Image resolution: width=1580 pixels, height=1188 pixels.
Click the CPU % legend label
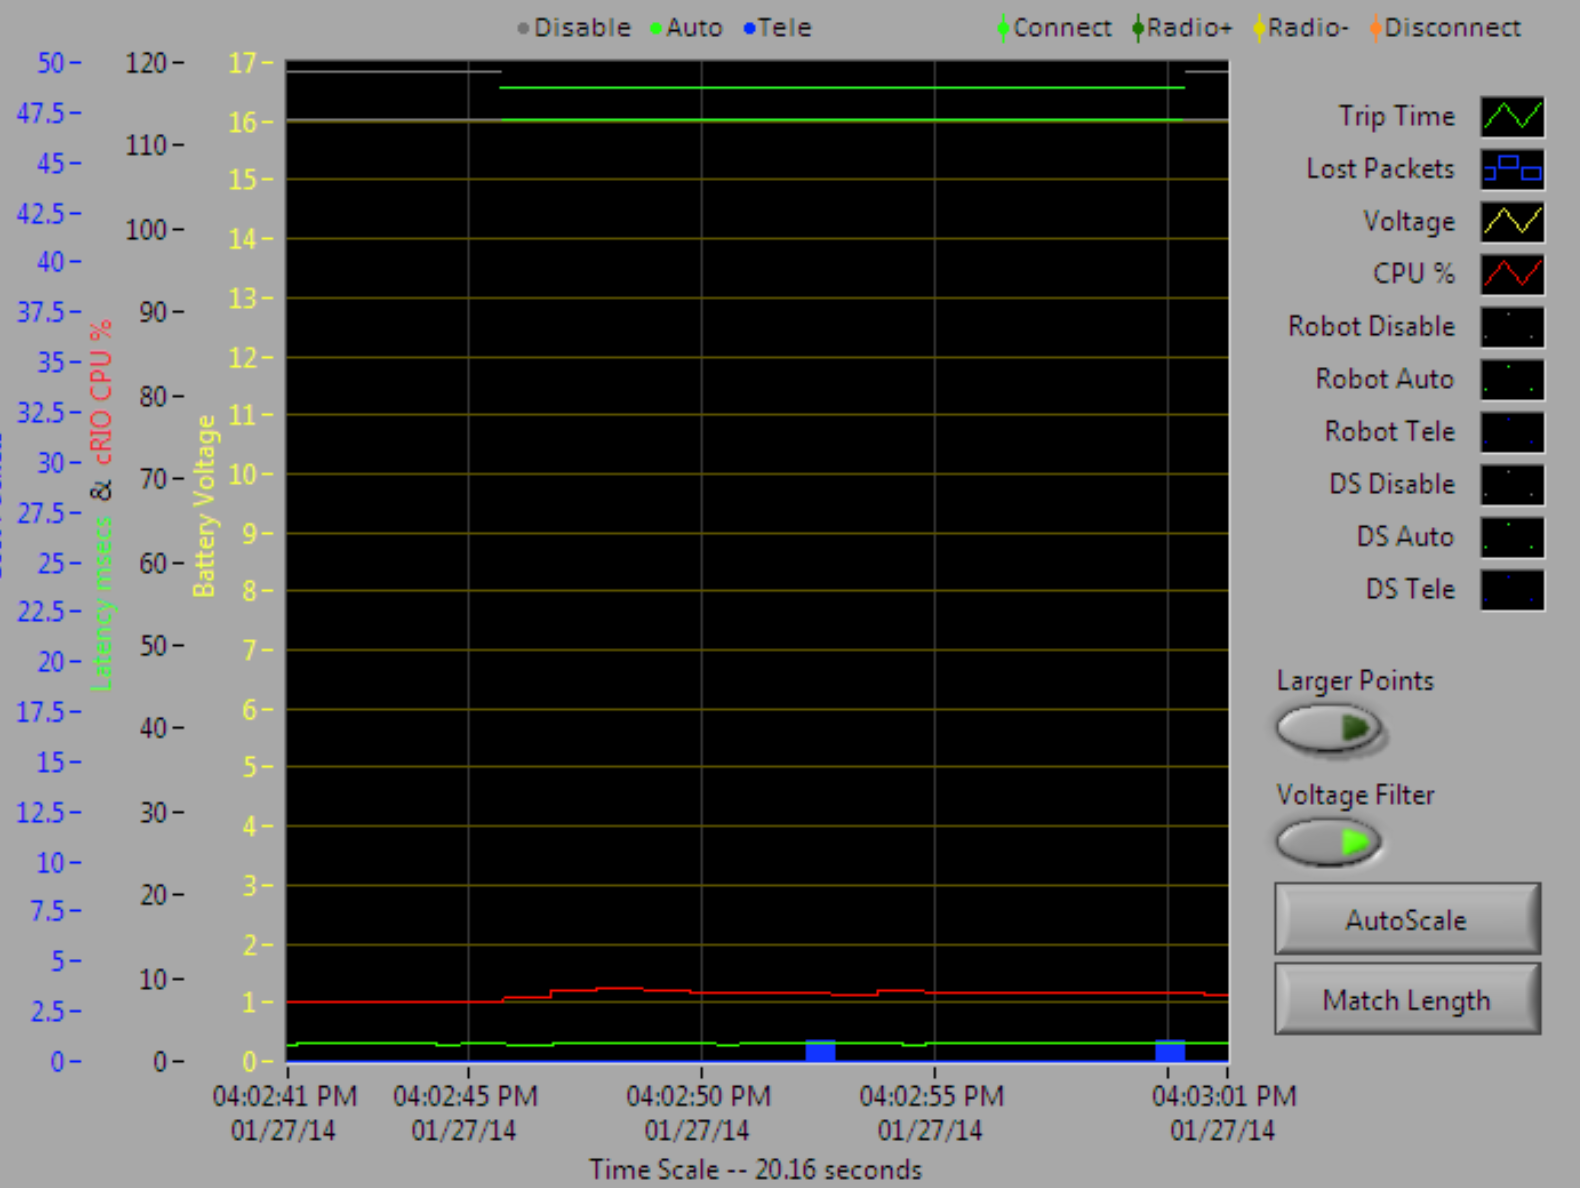tap(1413, 273)
